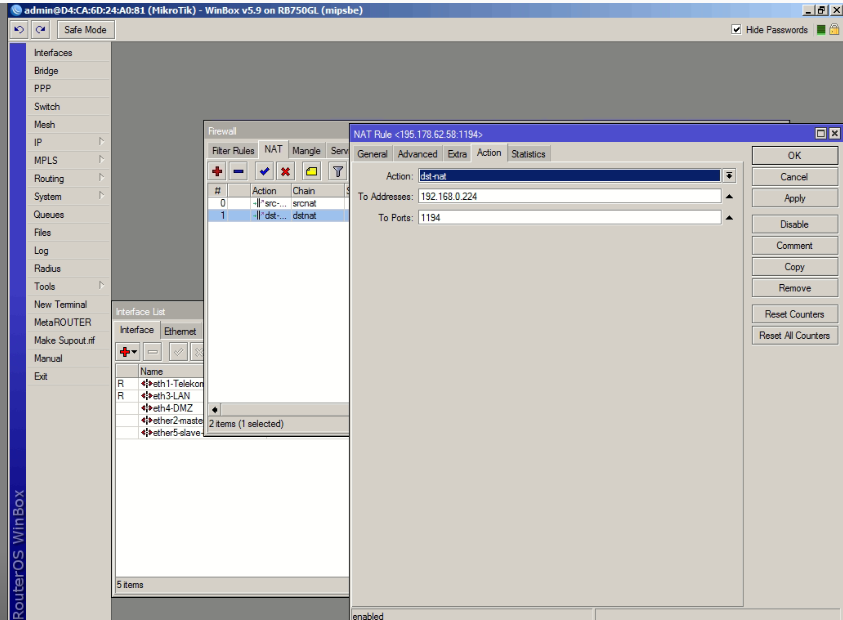Click the Comment button in NAT Rule
The image size is (843, 620).
(x=794, y=245)
